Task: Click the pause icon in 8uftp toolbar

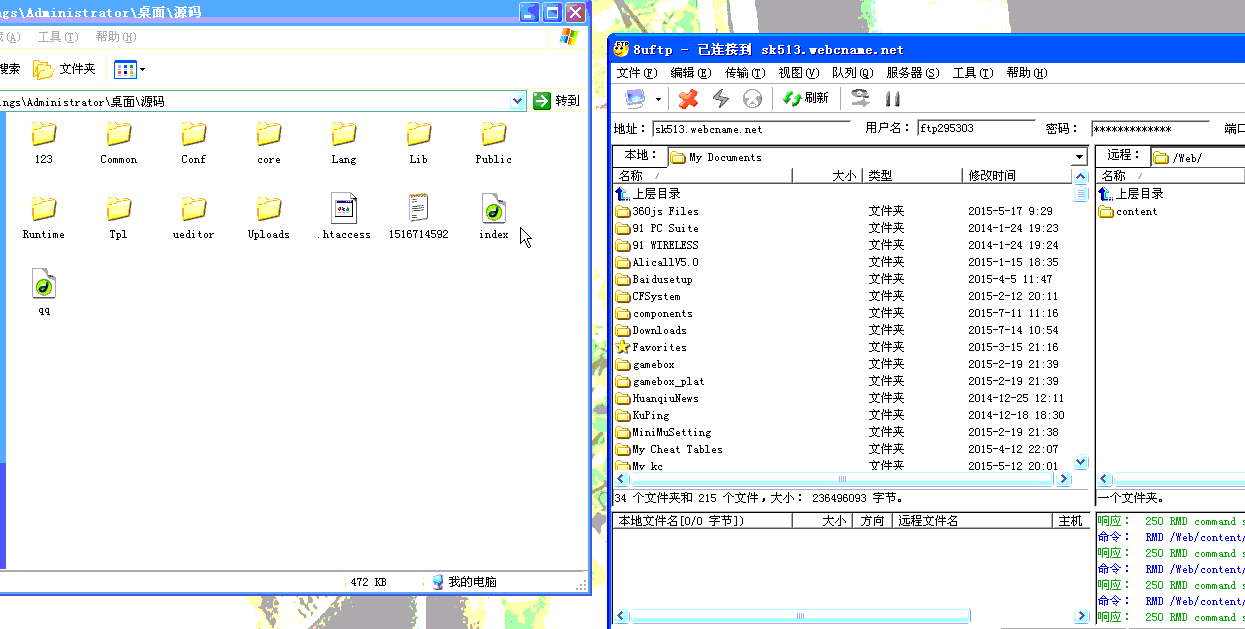Action: coord(893,98)
